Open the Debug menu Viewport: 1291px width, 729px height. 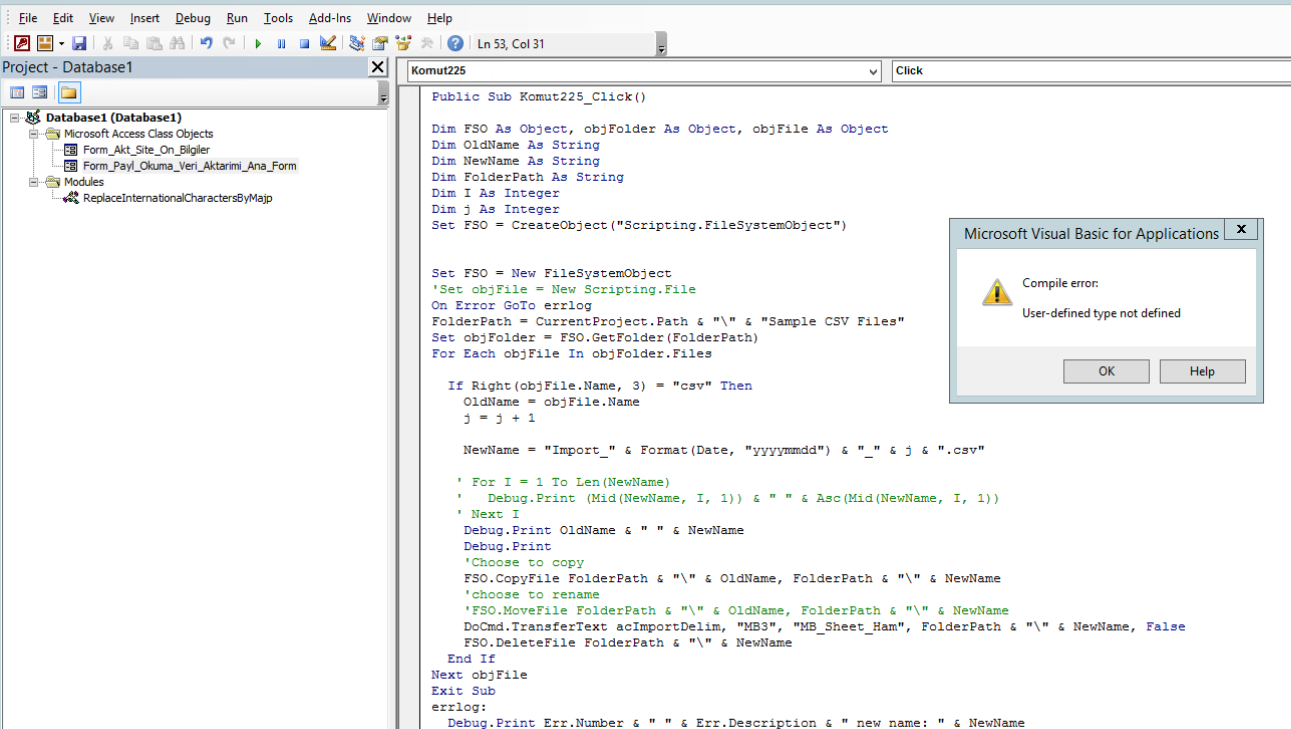(192, 18)
